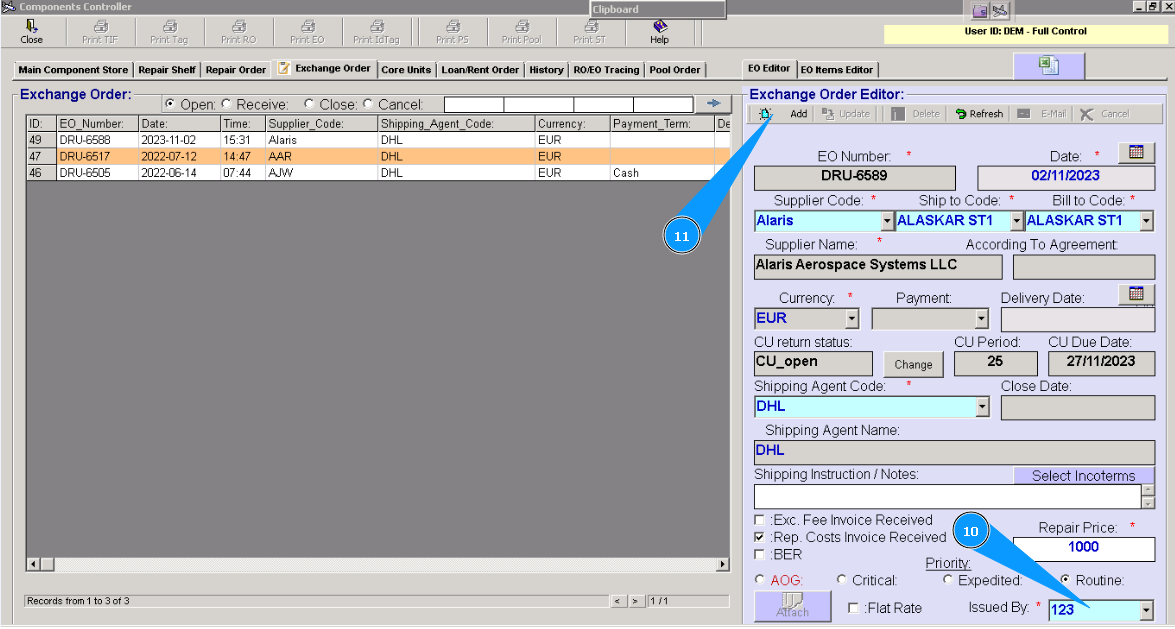Switch to Core Units tab
This screenshot has width=1175, height=629.
(406, 70)
